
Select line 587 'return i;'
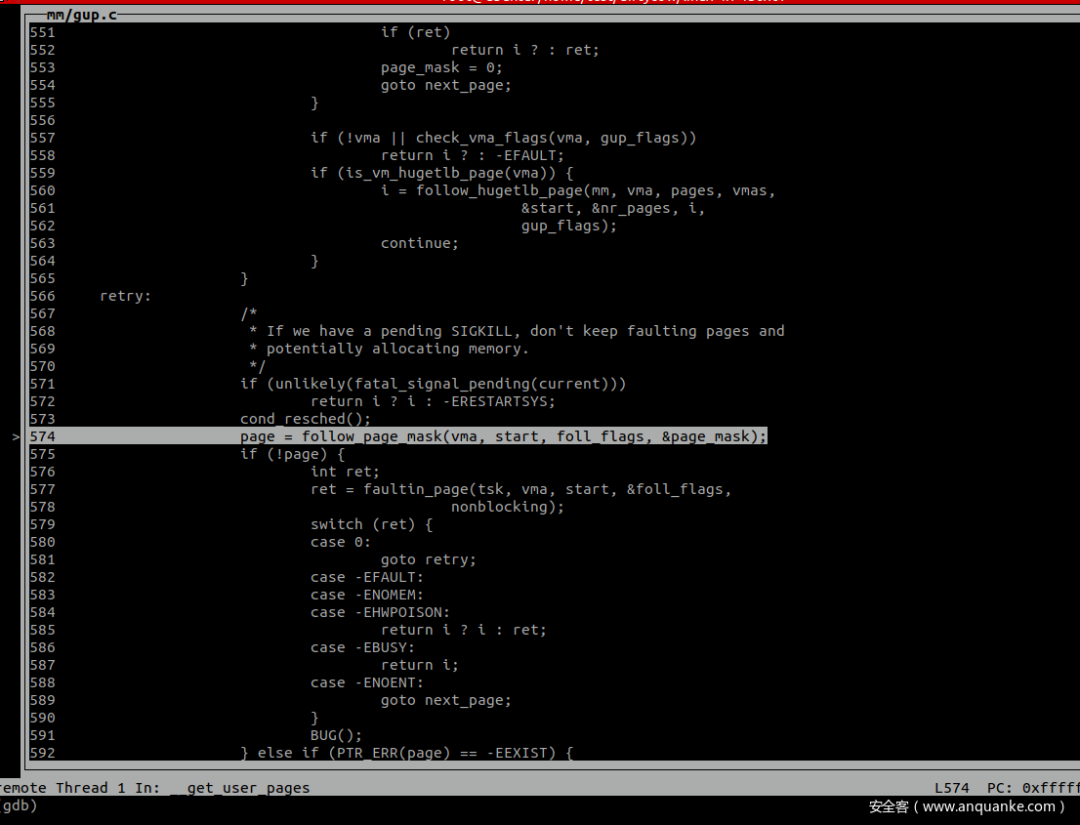pyautogui.click(x=419, y=665)
